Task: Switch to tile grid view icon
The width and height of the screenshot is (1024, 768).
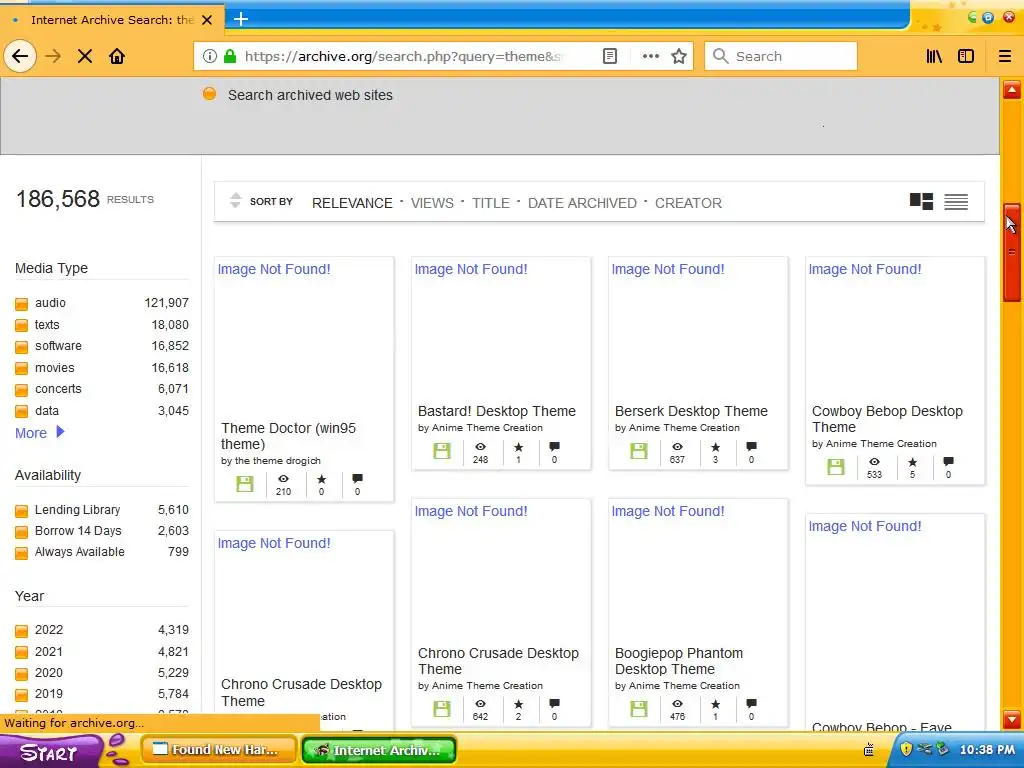Action: tap(921, 201)
